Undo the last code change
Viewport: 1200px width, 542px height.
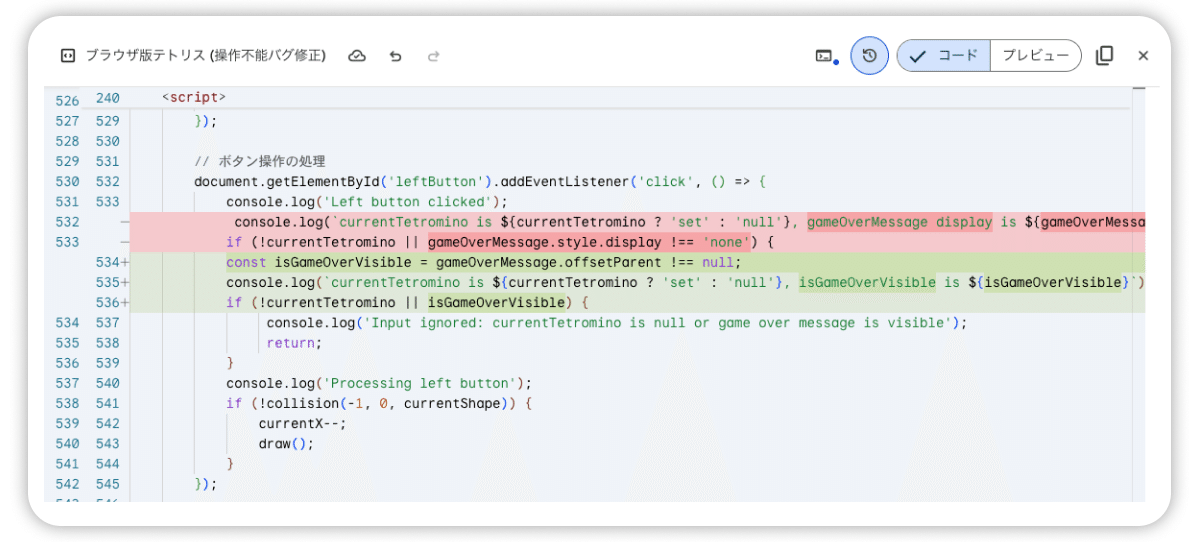[396, 56]
